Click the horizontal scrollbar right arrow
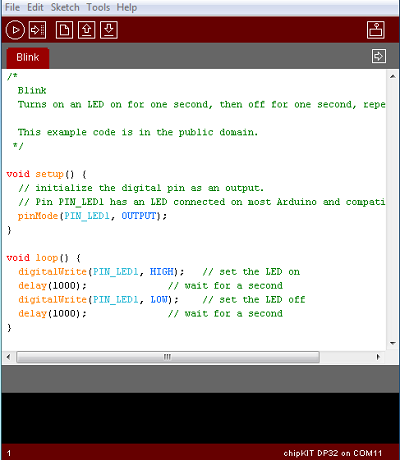400x460 pixels. (378, 357)
